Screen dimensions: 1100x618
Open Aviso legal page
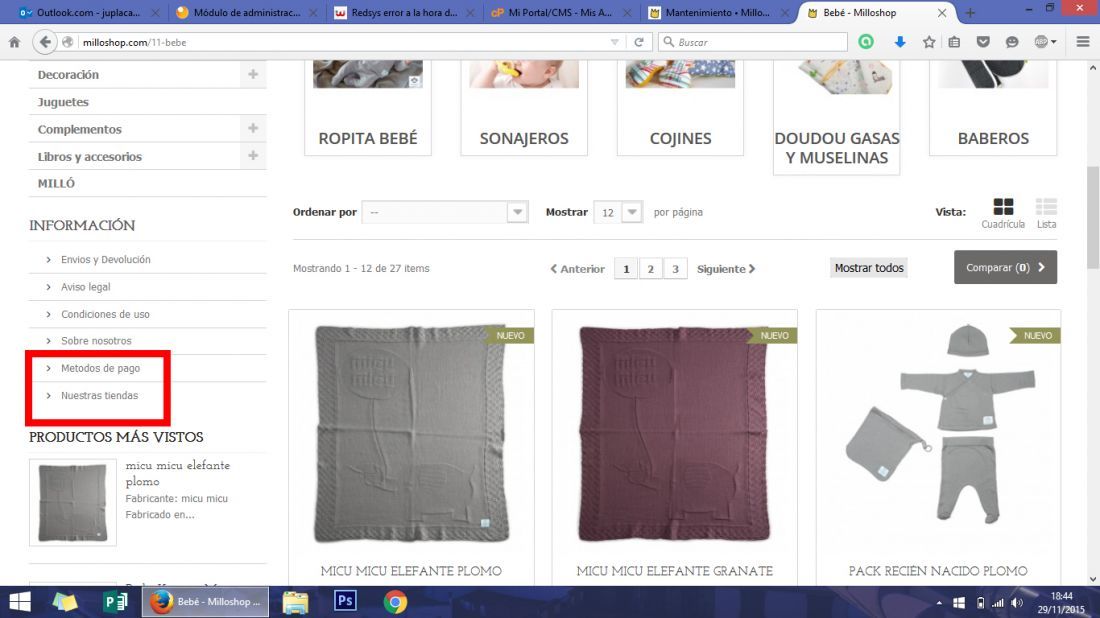pos(86,287)
